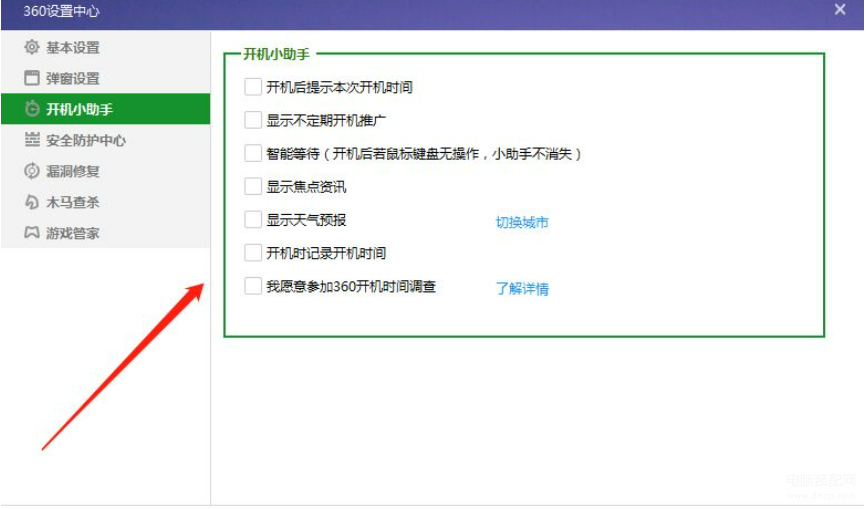Image resolution: width=866 pixels, height=509 pixels.
Task: Switch to 木马查杀 settings
Action: (105, 202)
